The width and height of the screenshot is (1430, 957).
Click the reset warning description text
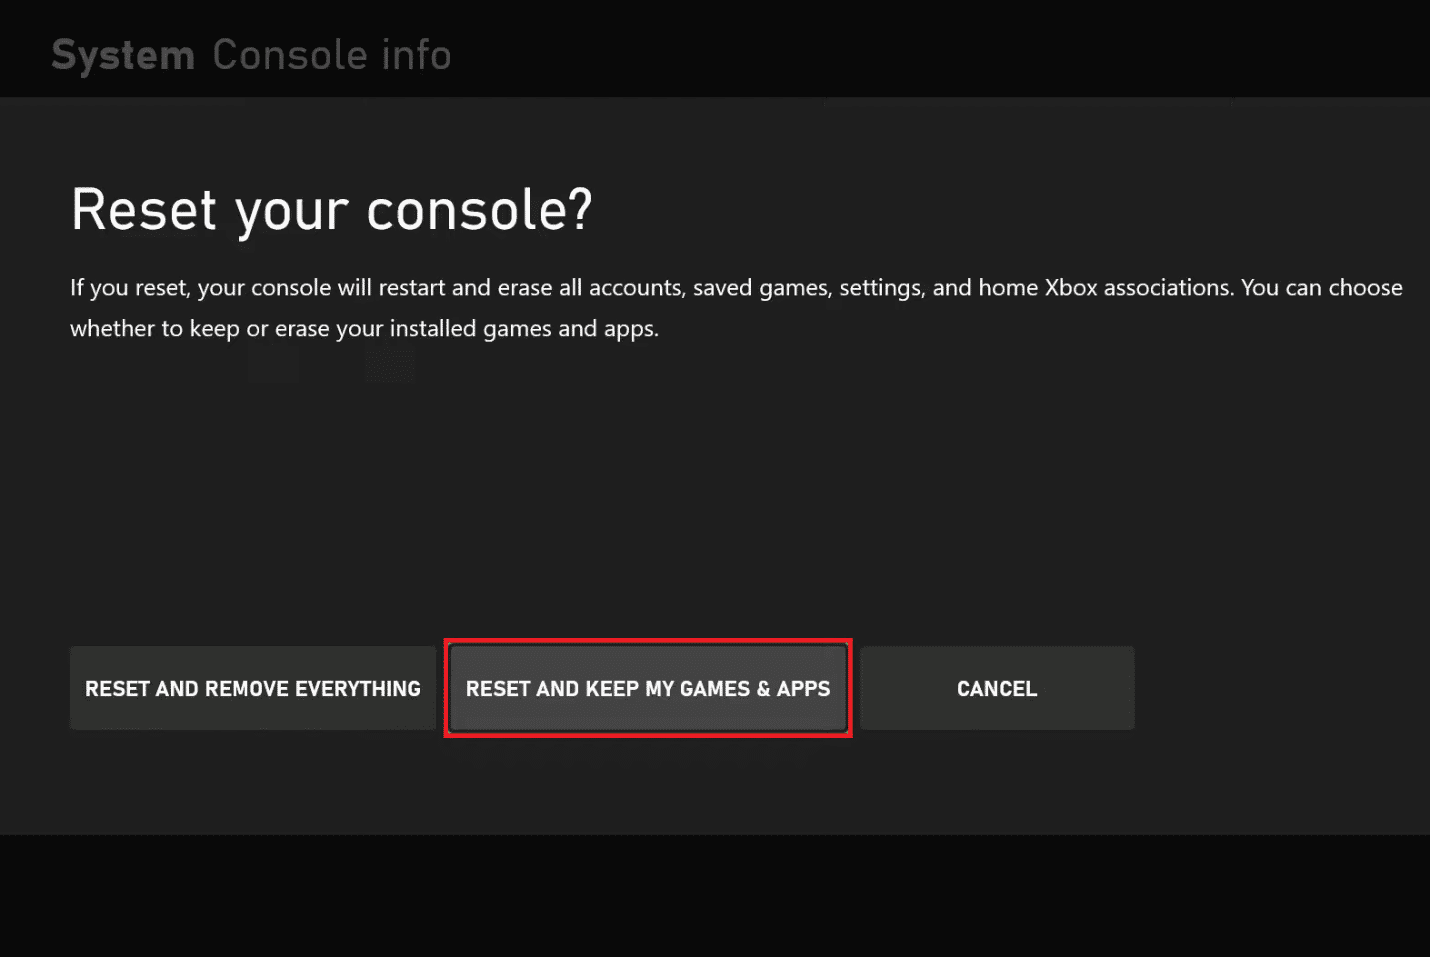(x=735, y=307)
